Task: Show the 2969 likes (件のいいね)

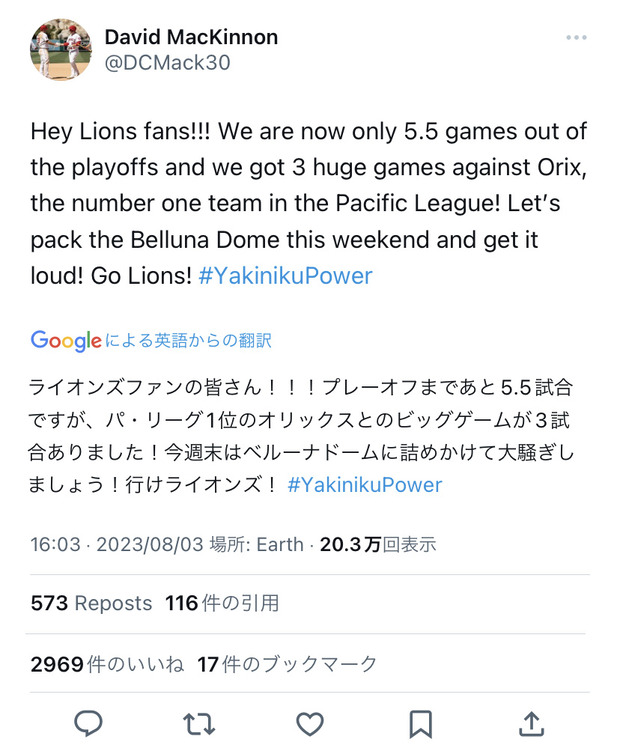Action: coord(107,664)
